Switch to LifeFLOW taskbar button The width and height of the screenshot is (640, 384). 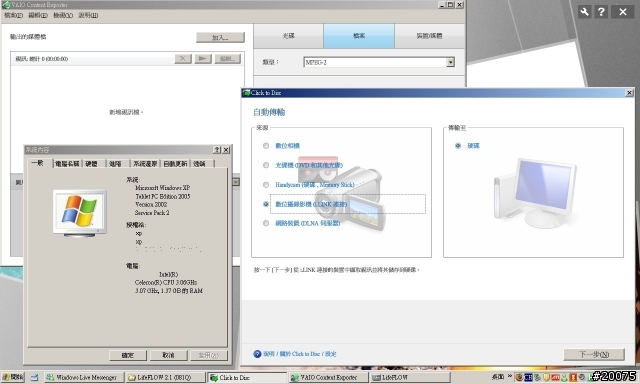tap(410, 377)
